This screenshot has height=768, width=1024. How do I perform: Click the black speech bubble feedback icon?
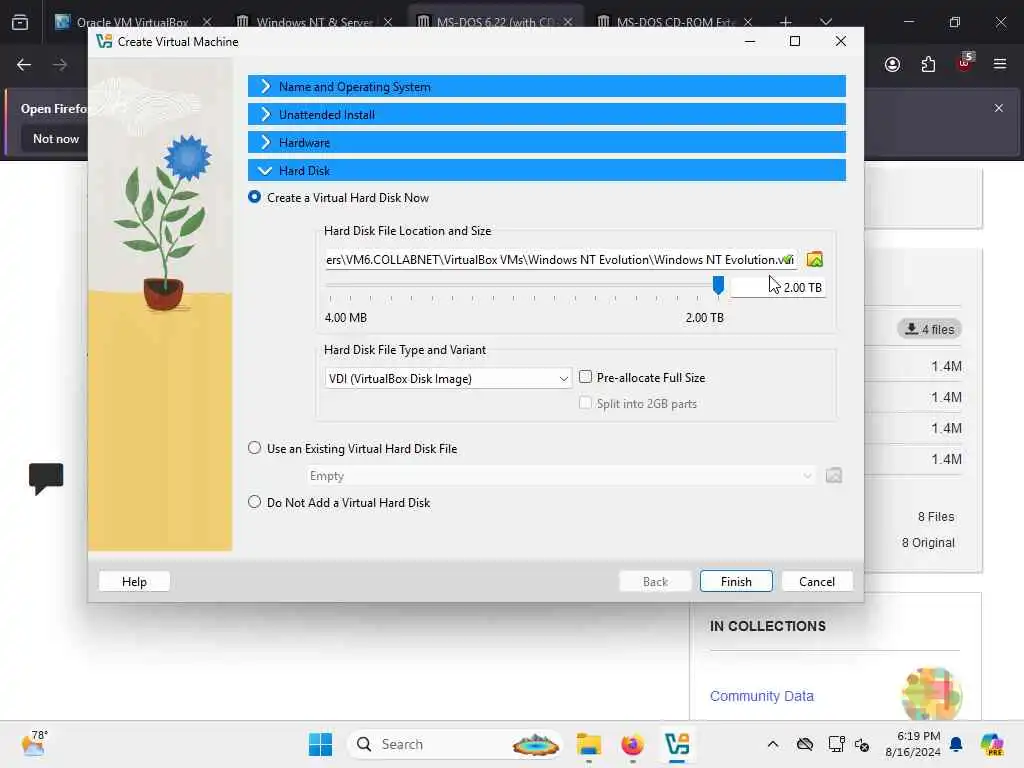[x=46, y=478]
